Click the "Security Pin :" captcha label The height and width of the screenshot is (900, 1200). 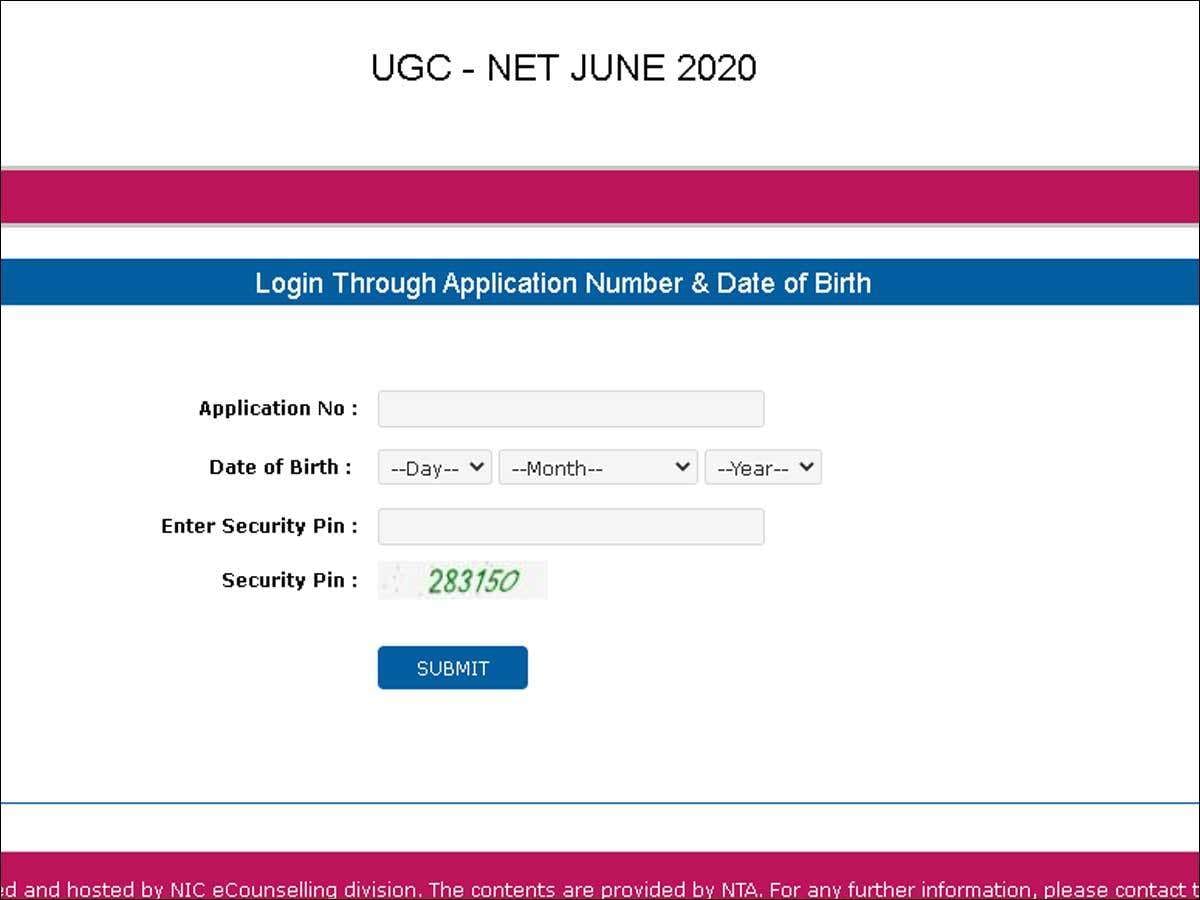point(289,580)
